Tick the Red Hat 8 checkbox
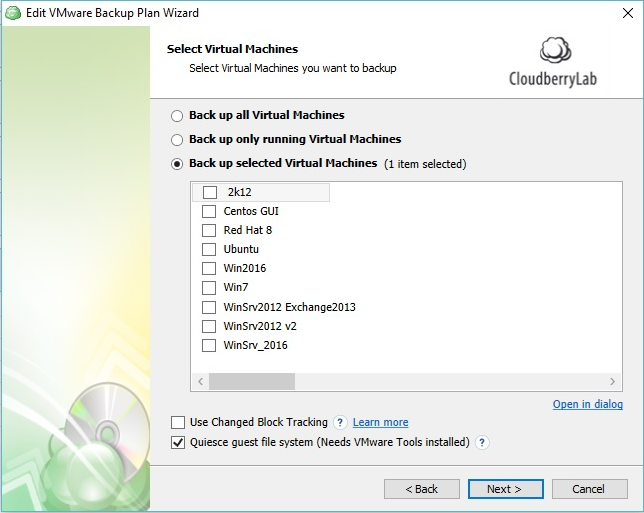The width and height of the screenshot is (644, 513). 209,230
